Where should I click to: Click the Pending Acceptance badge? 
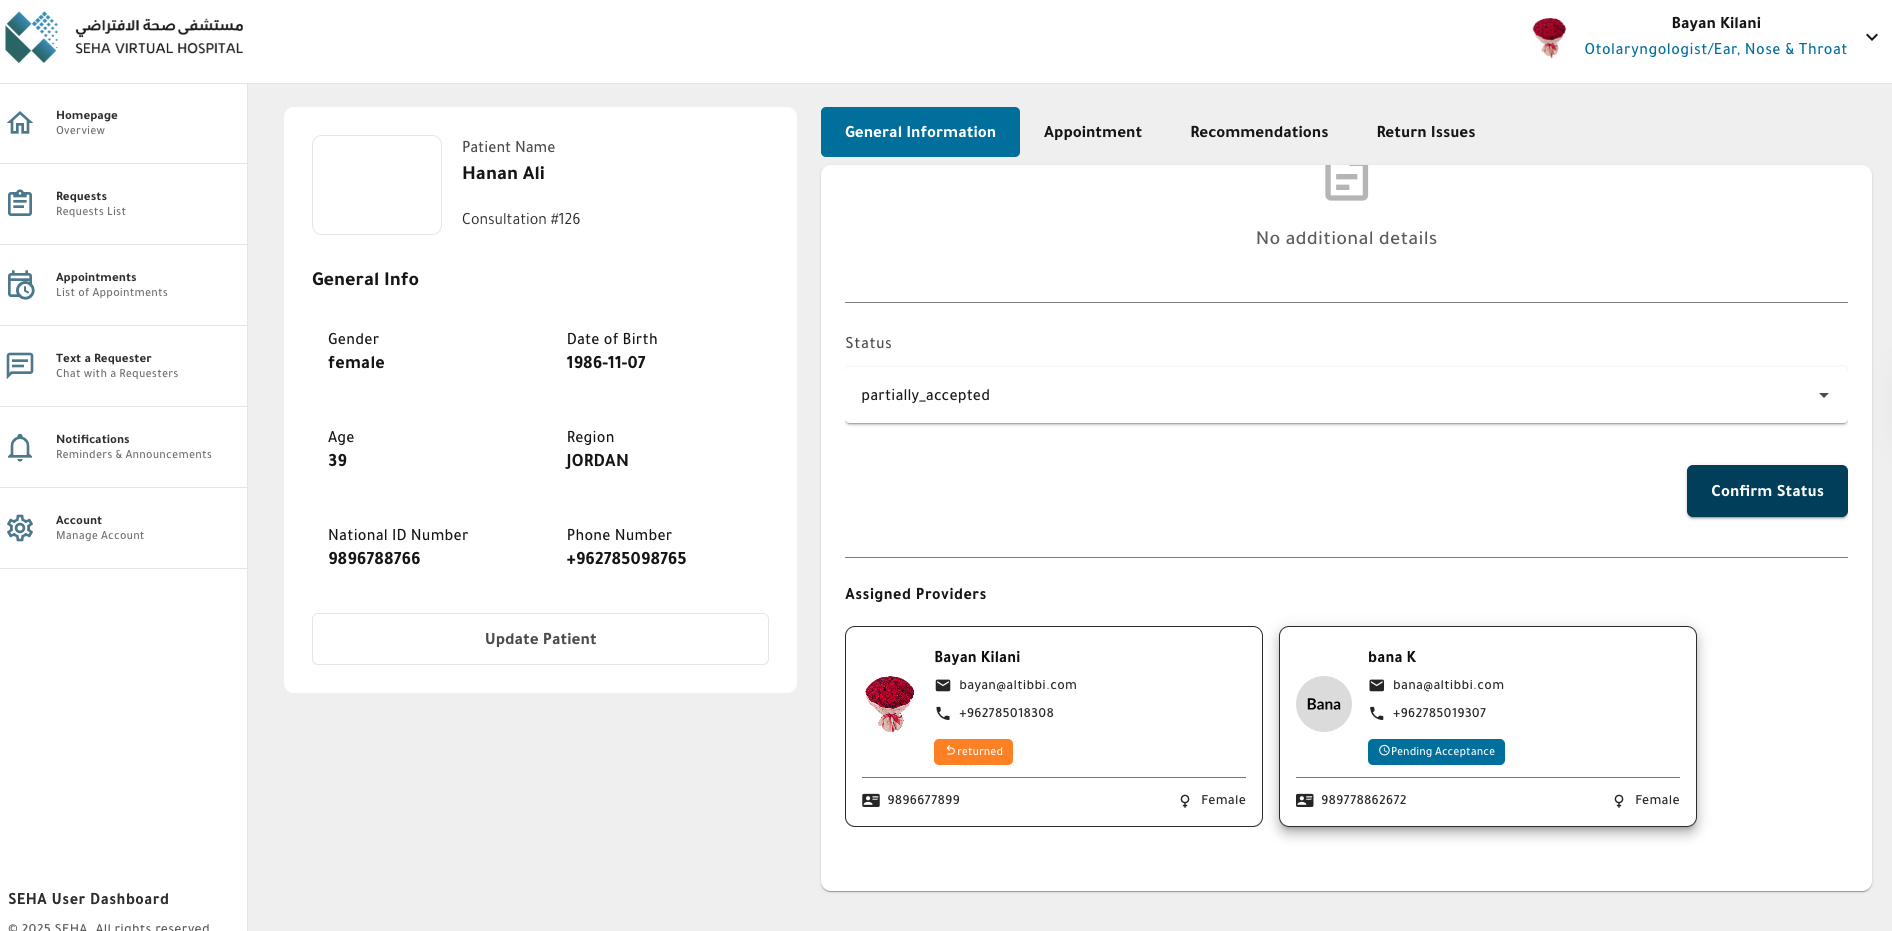tap(1436, 752)
